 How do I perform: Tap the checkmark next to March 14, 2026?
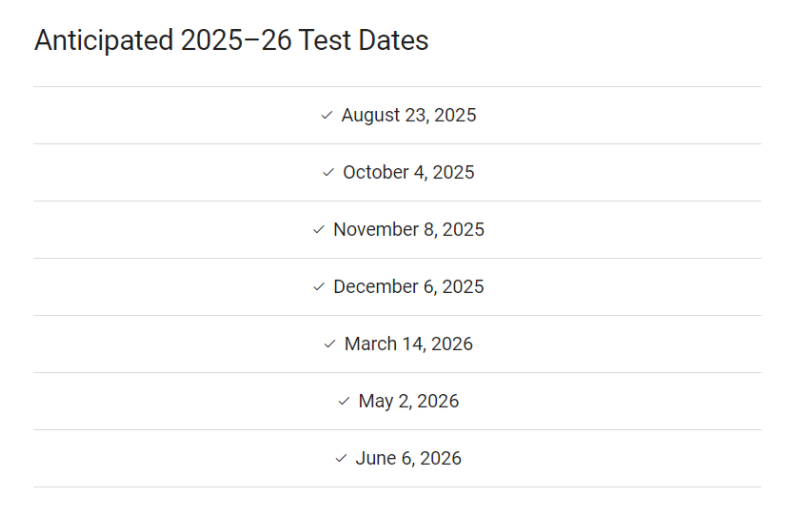coord(330,344)
